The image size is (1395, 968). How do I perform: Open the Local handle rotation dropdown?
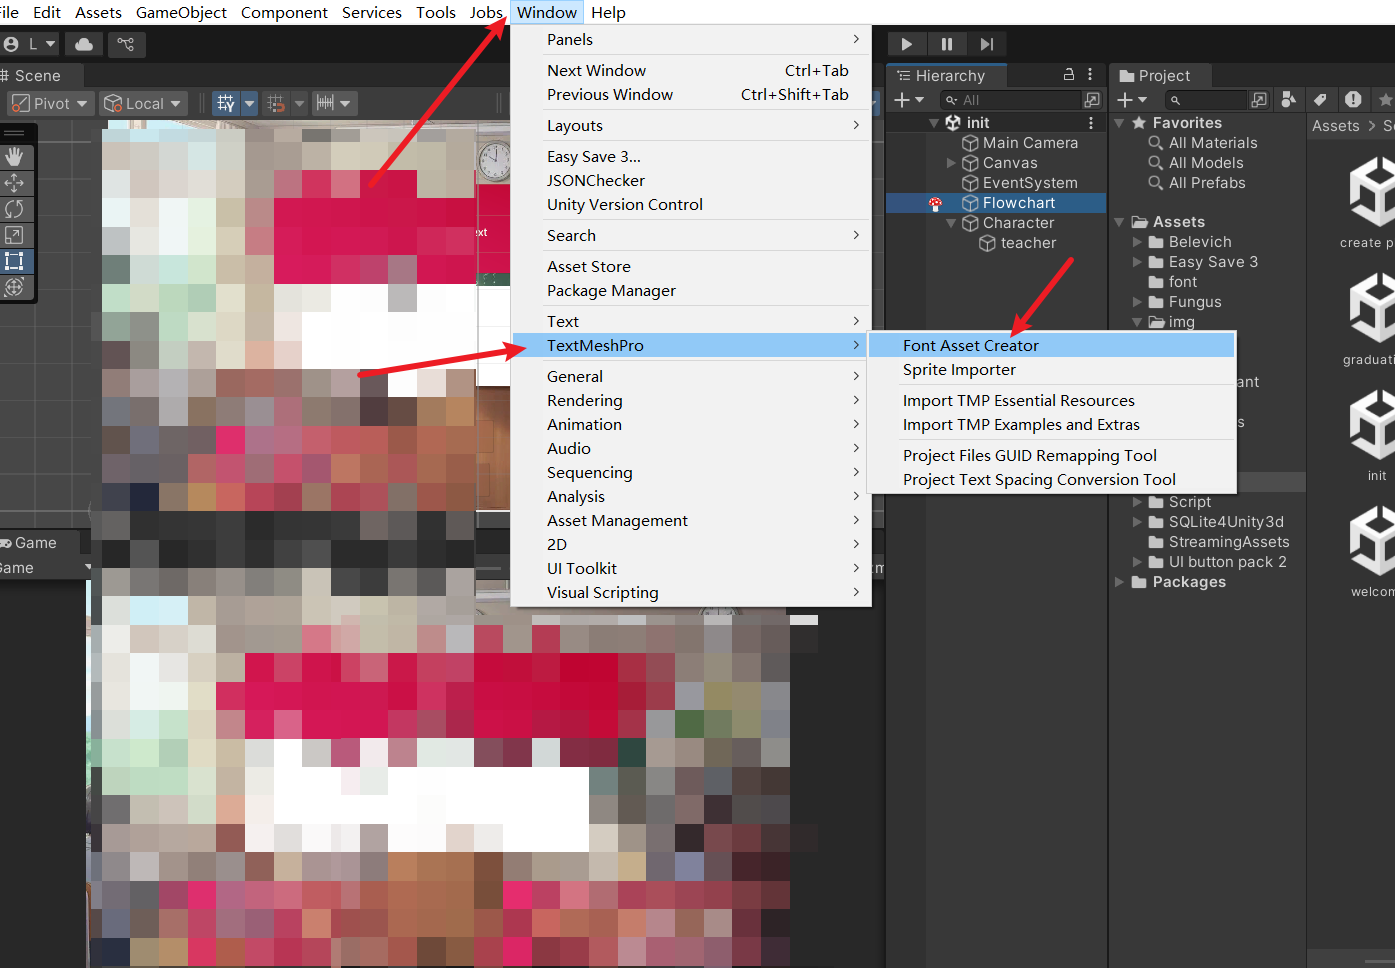point(144,103)
